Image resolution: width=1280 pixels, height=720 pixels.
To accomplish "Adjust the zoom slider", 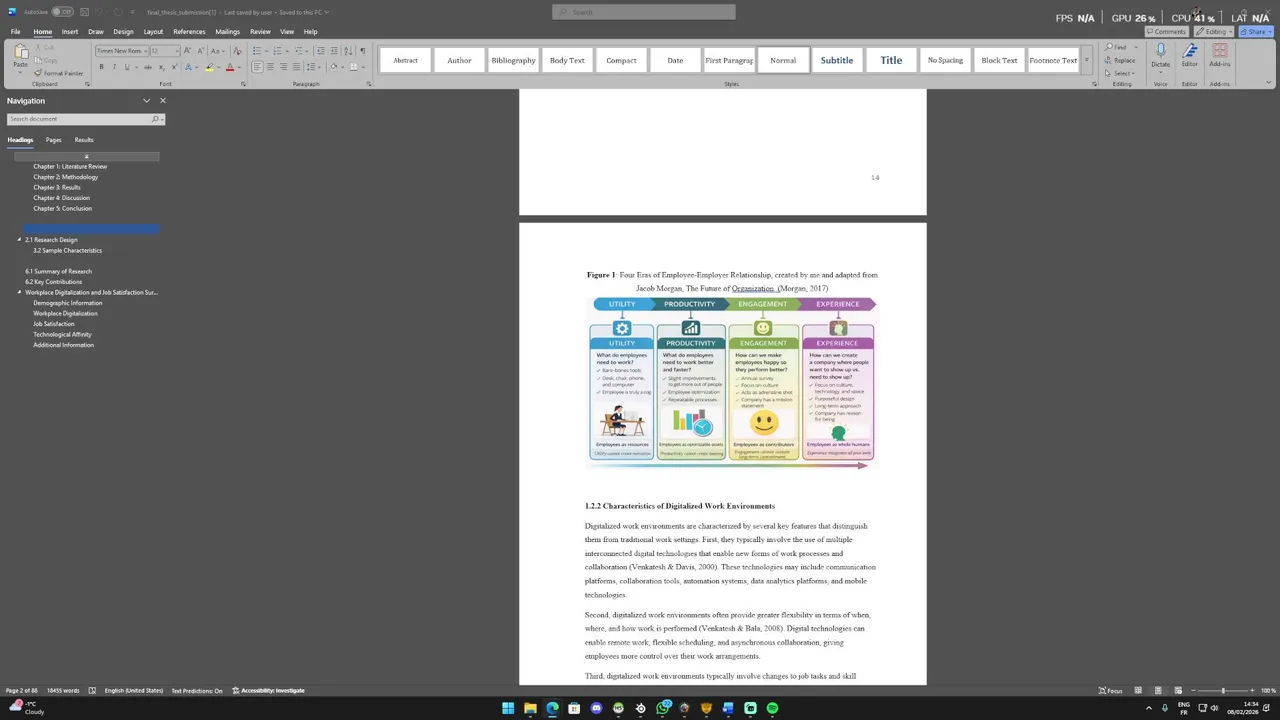I will pyautogui.click(x=1222, y=690).
